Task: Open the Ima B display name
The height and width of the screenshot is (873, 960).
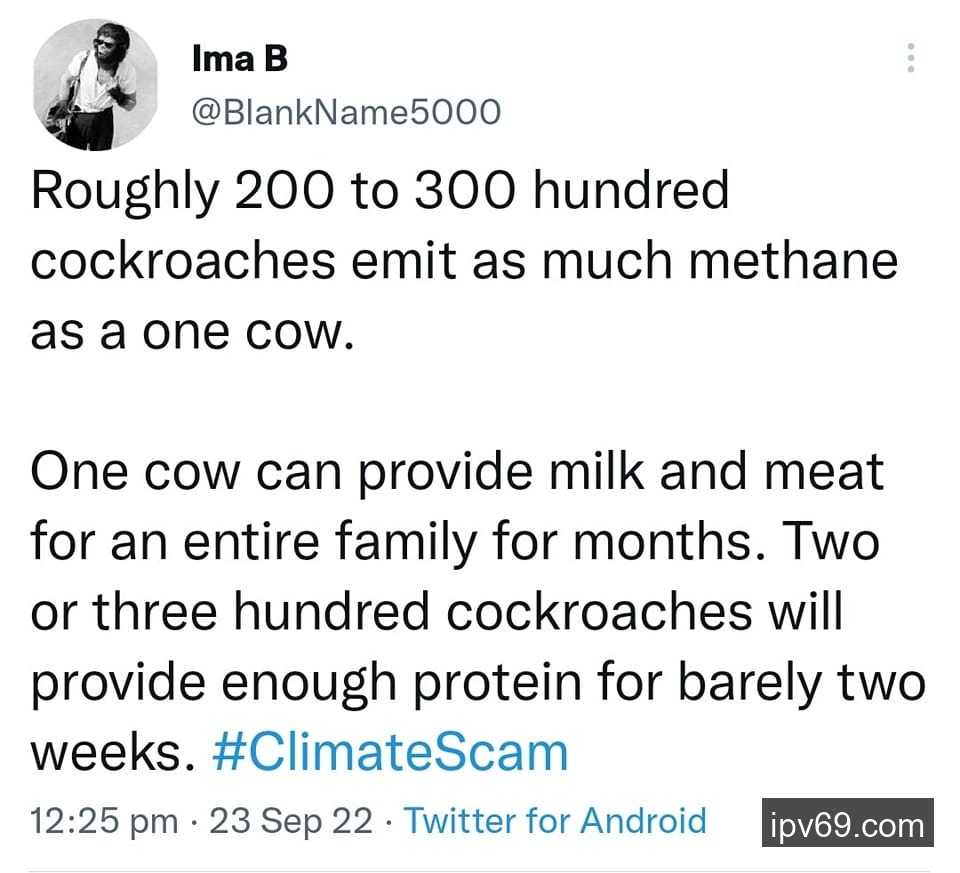Action: [x=239, y=59]
